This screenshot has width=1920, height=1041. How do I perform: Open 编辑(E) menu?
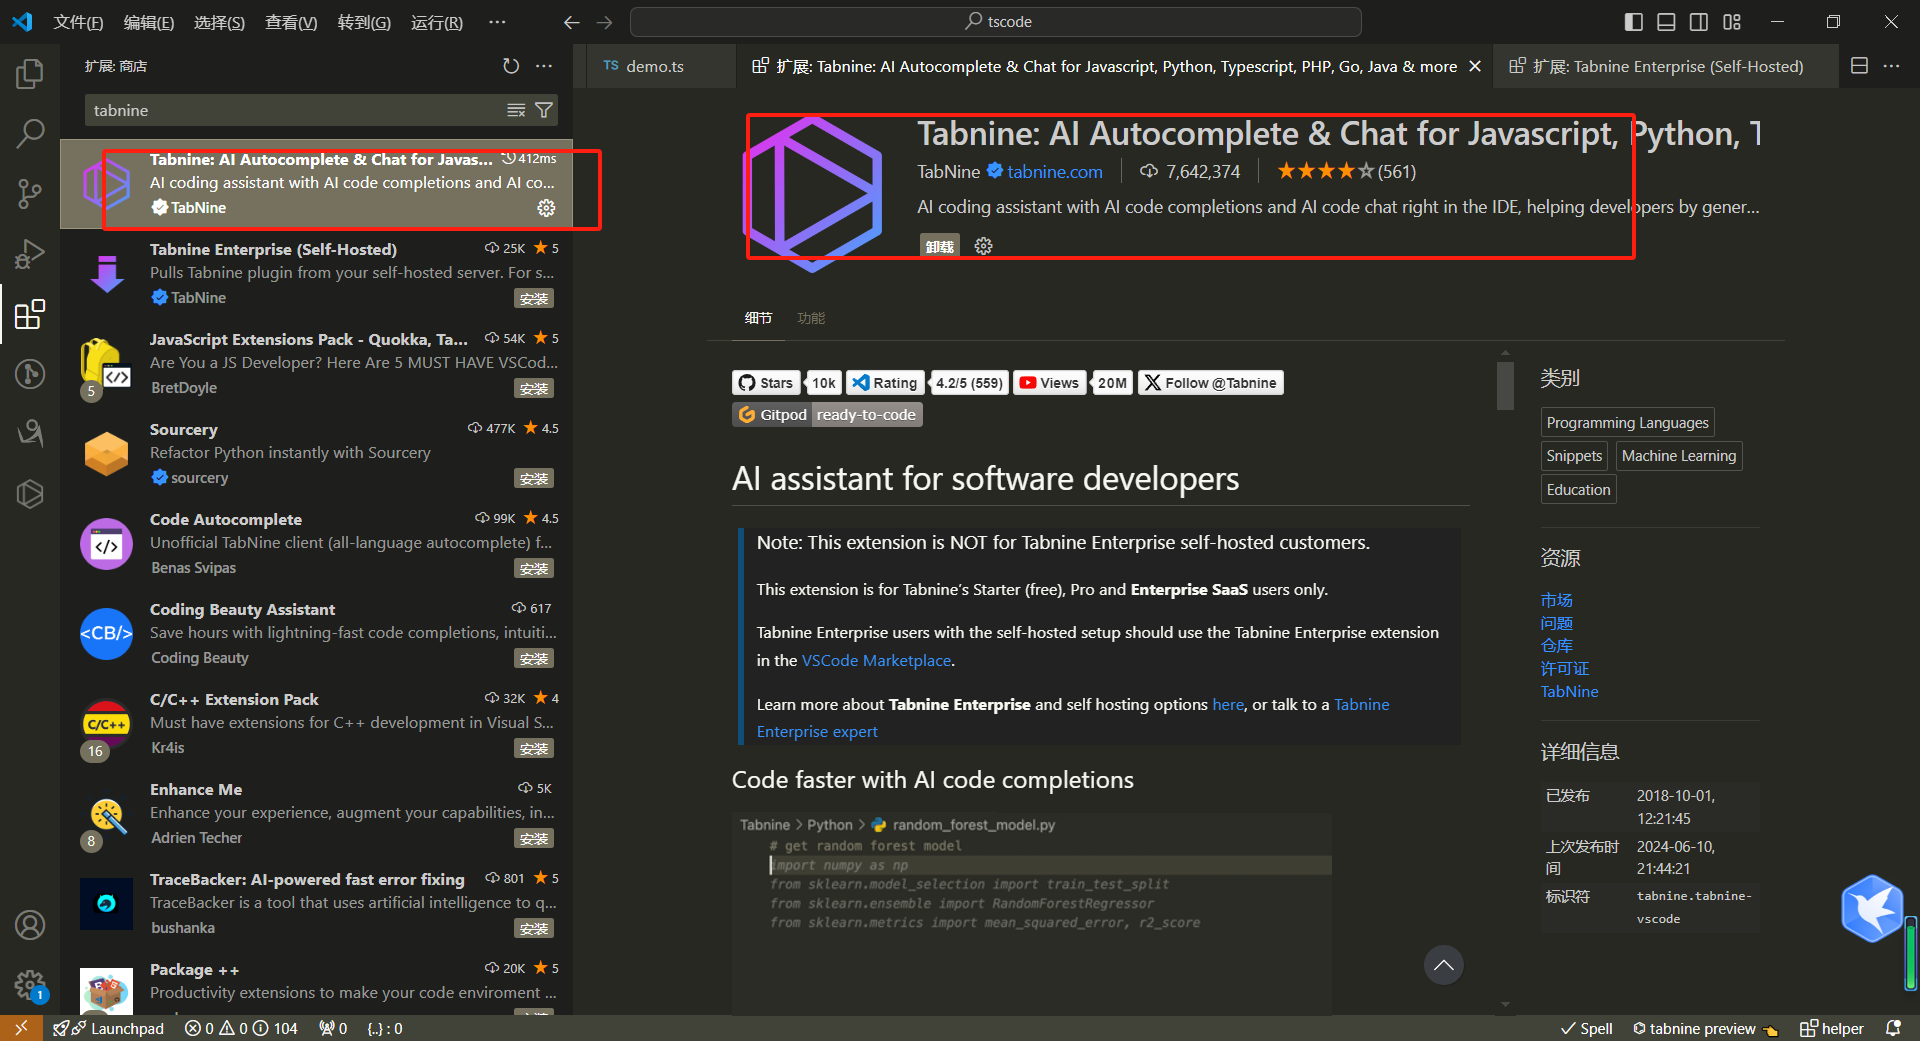tap(148, 22)
